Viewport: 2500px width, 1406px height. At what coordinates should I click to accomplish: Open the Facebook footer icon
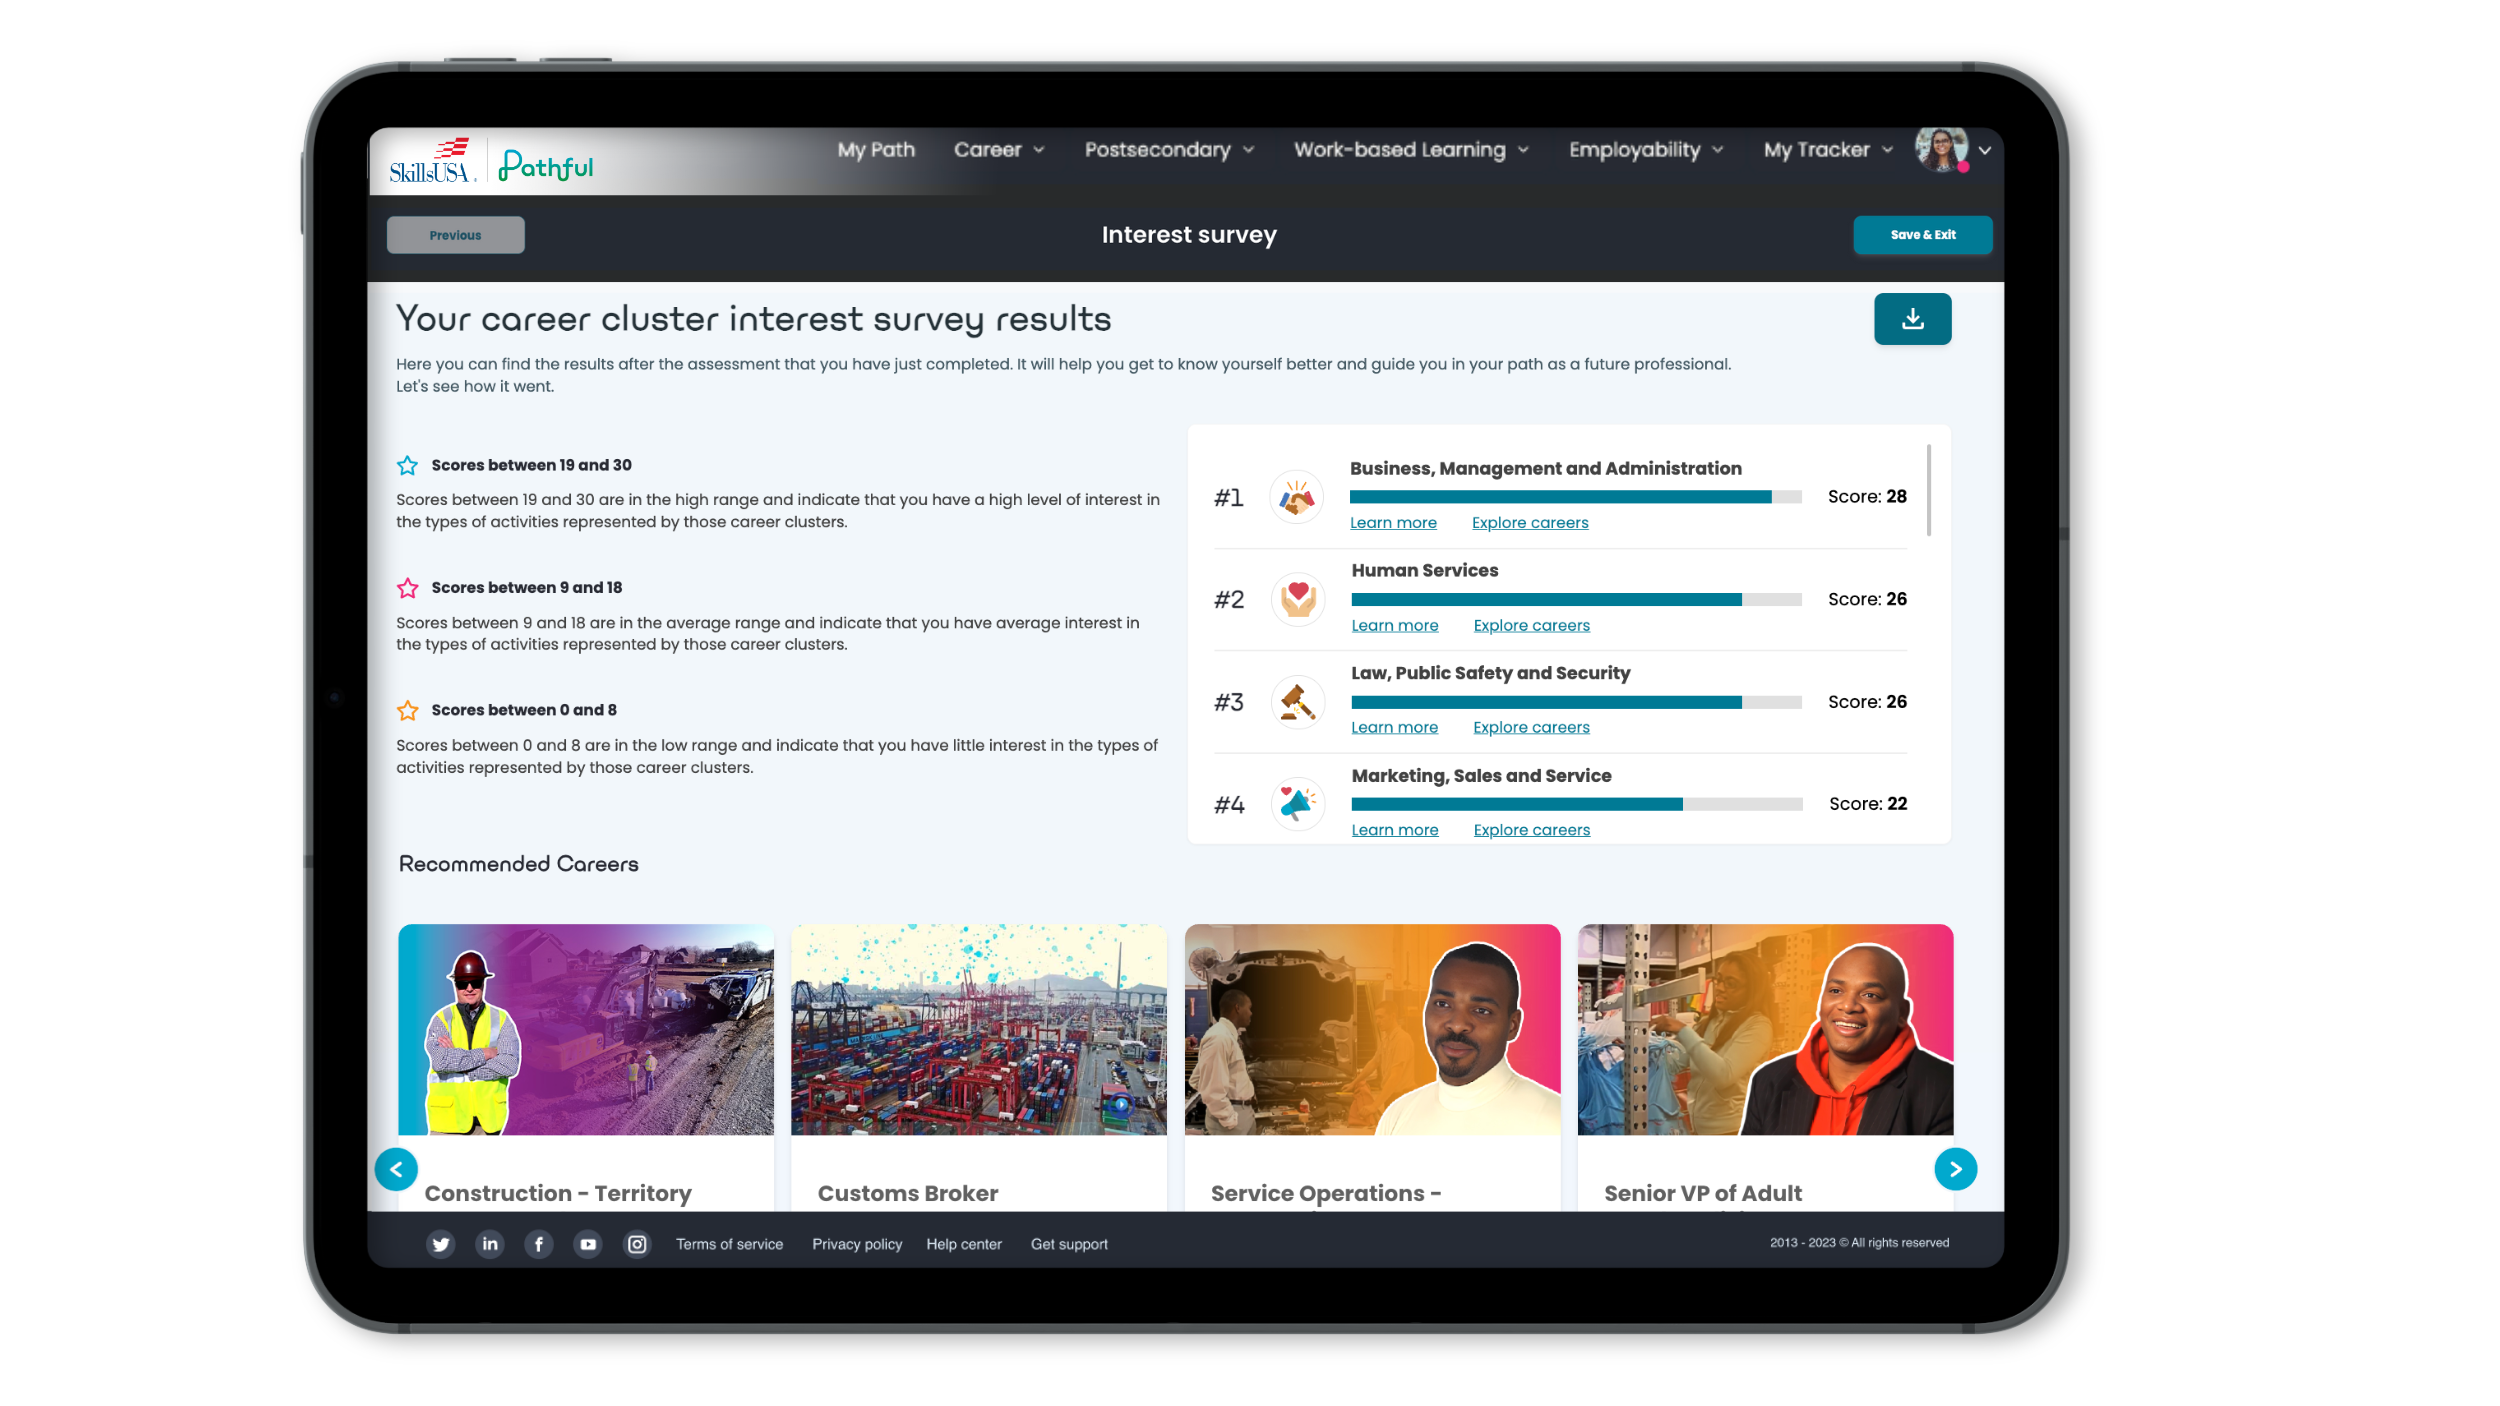pos(539,1244)
